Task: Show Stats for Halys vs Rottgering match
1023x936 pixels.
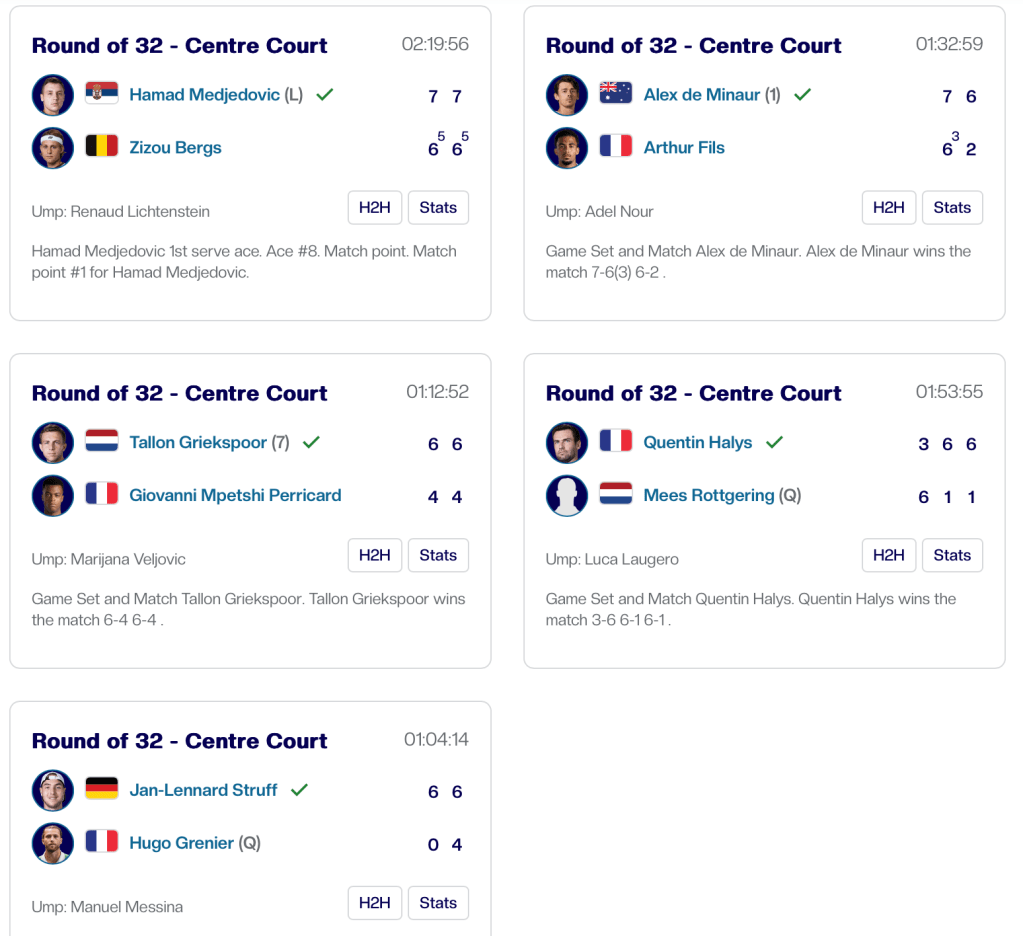Action: tap(952, 555)
